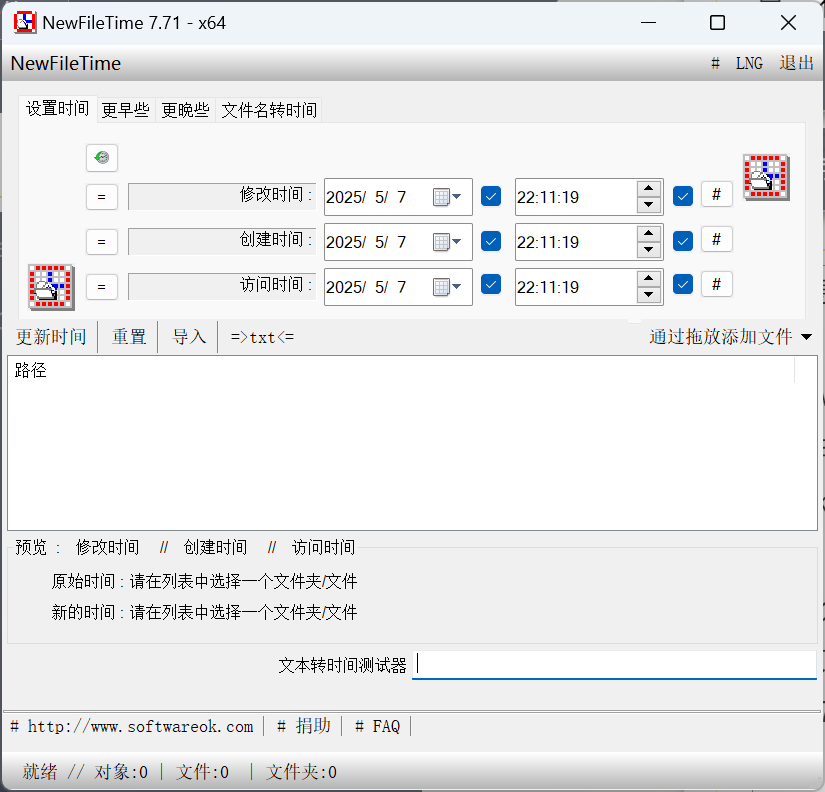Click the "=" button beside 访问时间

(101, 286)
